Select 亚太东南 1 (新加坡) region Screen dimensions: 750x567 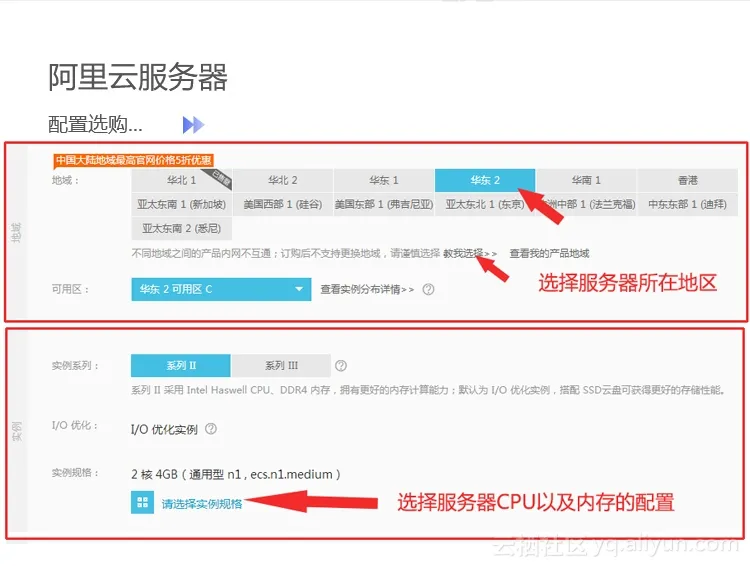click(x=182, y=204)
